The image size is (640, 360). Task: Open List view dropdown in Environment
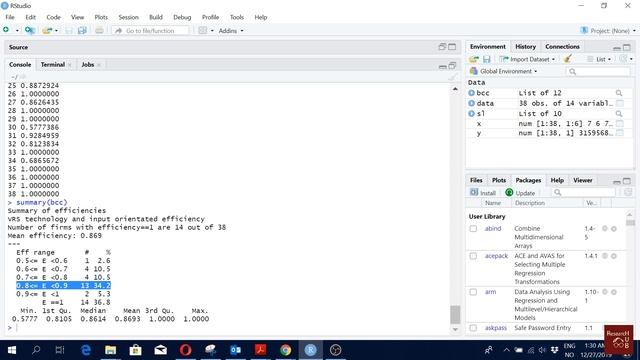coord(599,59)
